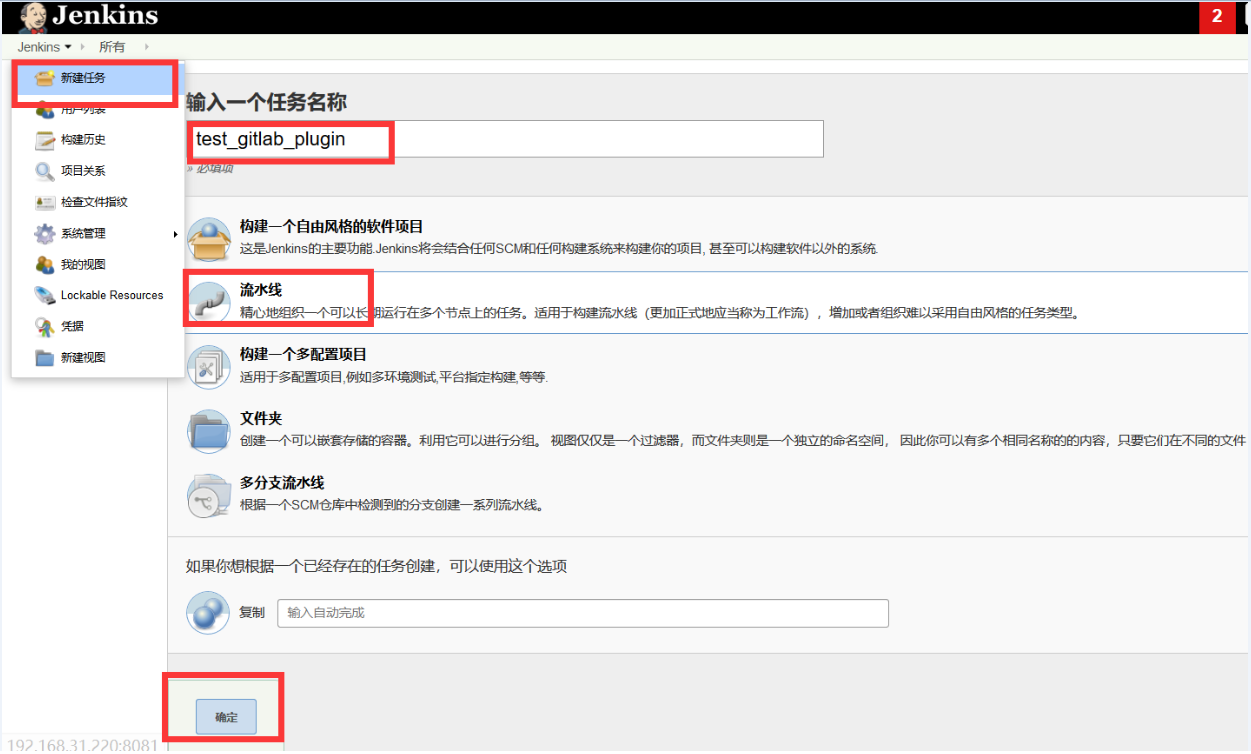Select the 文件夹 option title
This screenshot has width=1251, height=754.
[261, 418]
